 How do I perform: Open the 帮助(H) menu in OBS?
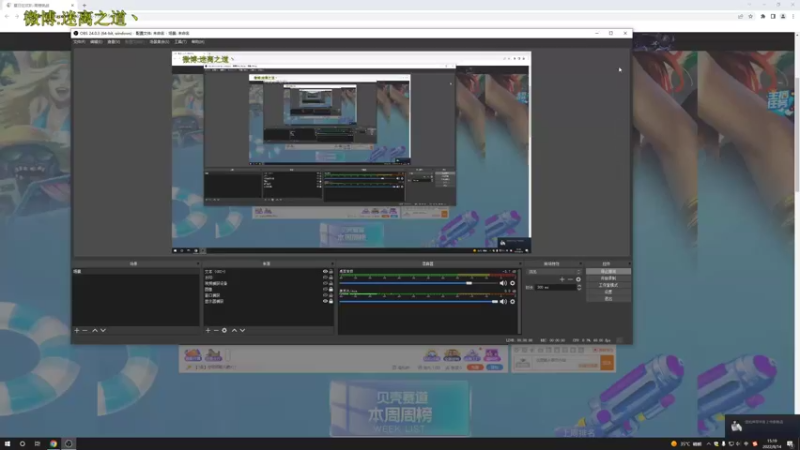(198, 42)
